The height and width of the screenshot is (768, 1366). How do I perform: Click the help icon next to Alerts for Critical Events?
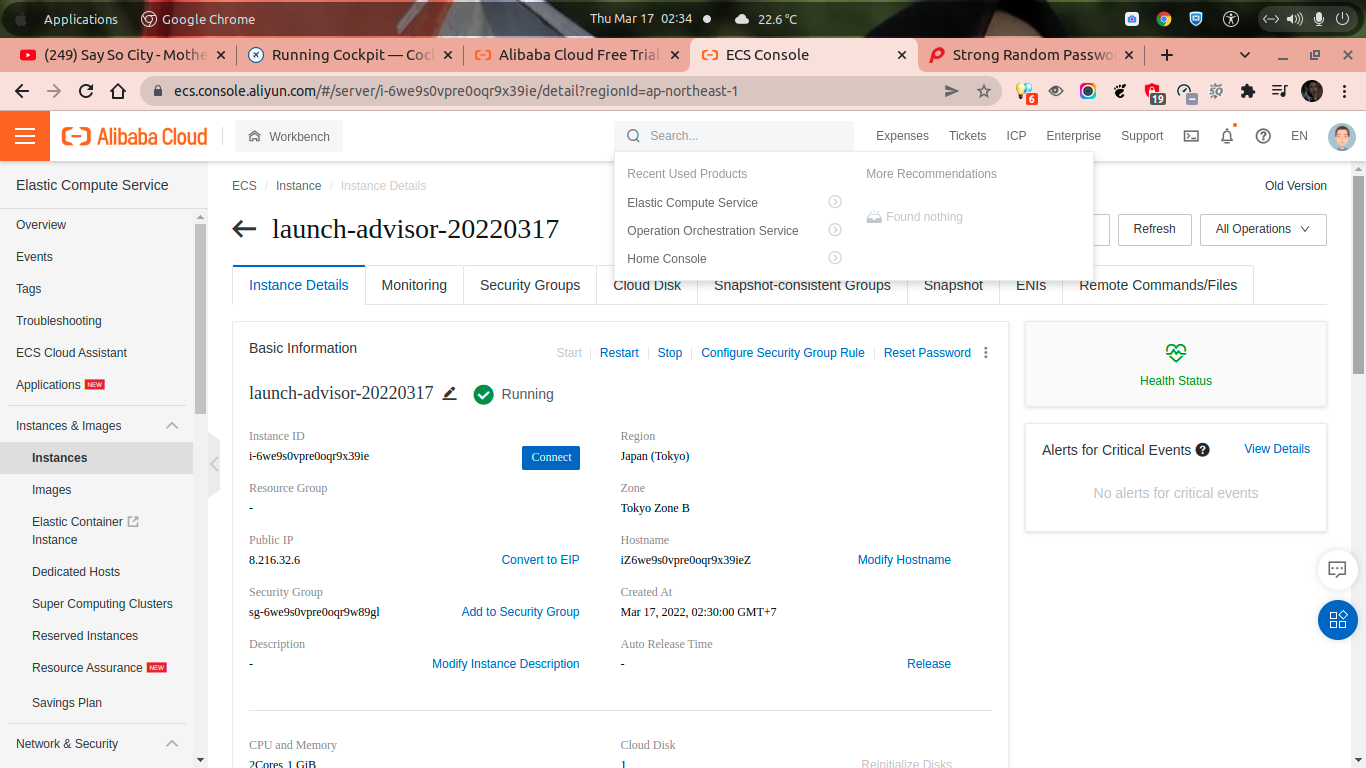point(1203,450)
